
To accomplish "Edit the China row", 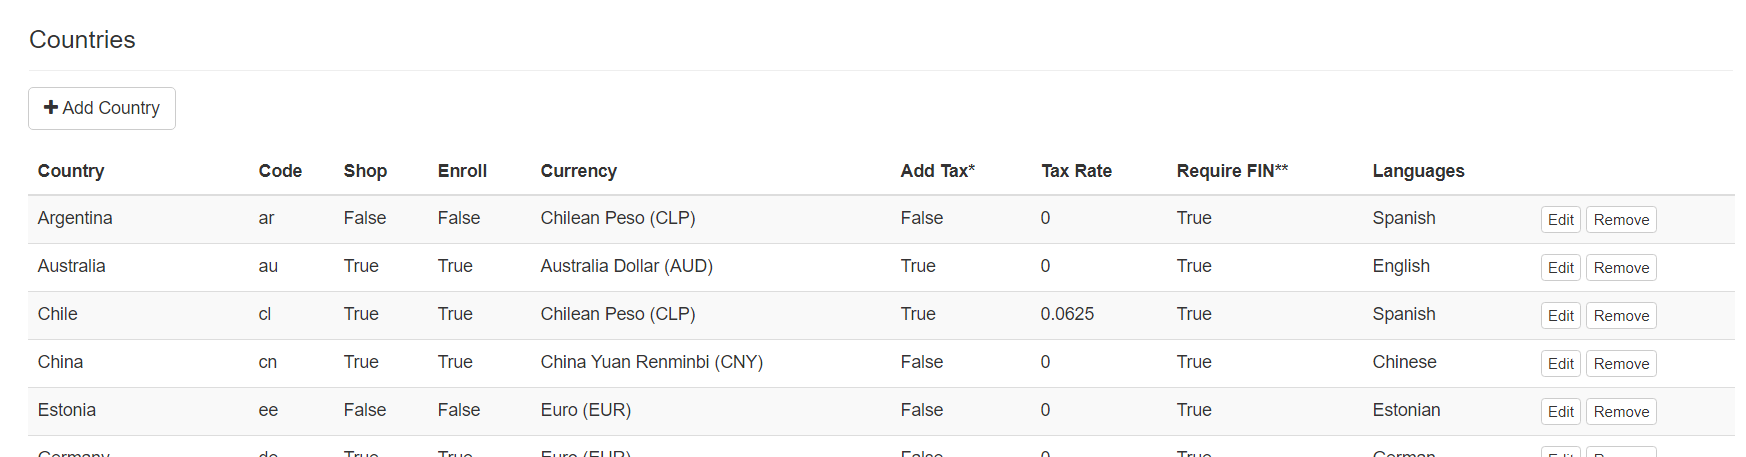I will (1560, 364).
